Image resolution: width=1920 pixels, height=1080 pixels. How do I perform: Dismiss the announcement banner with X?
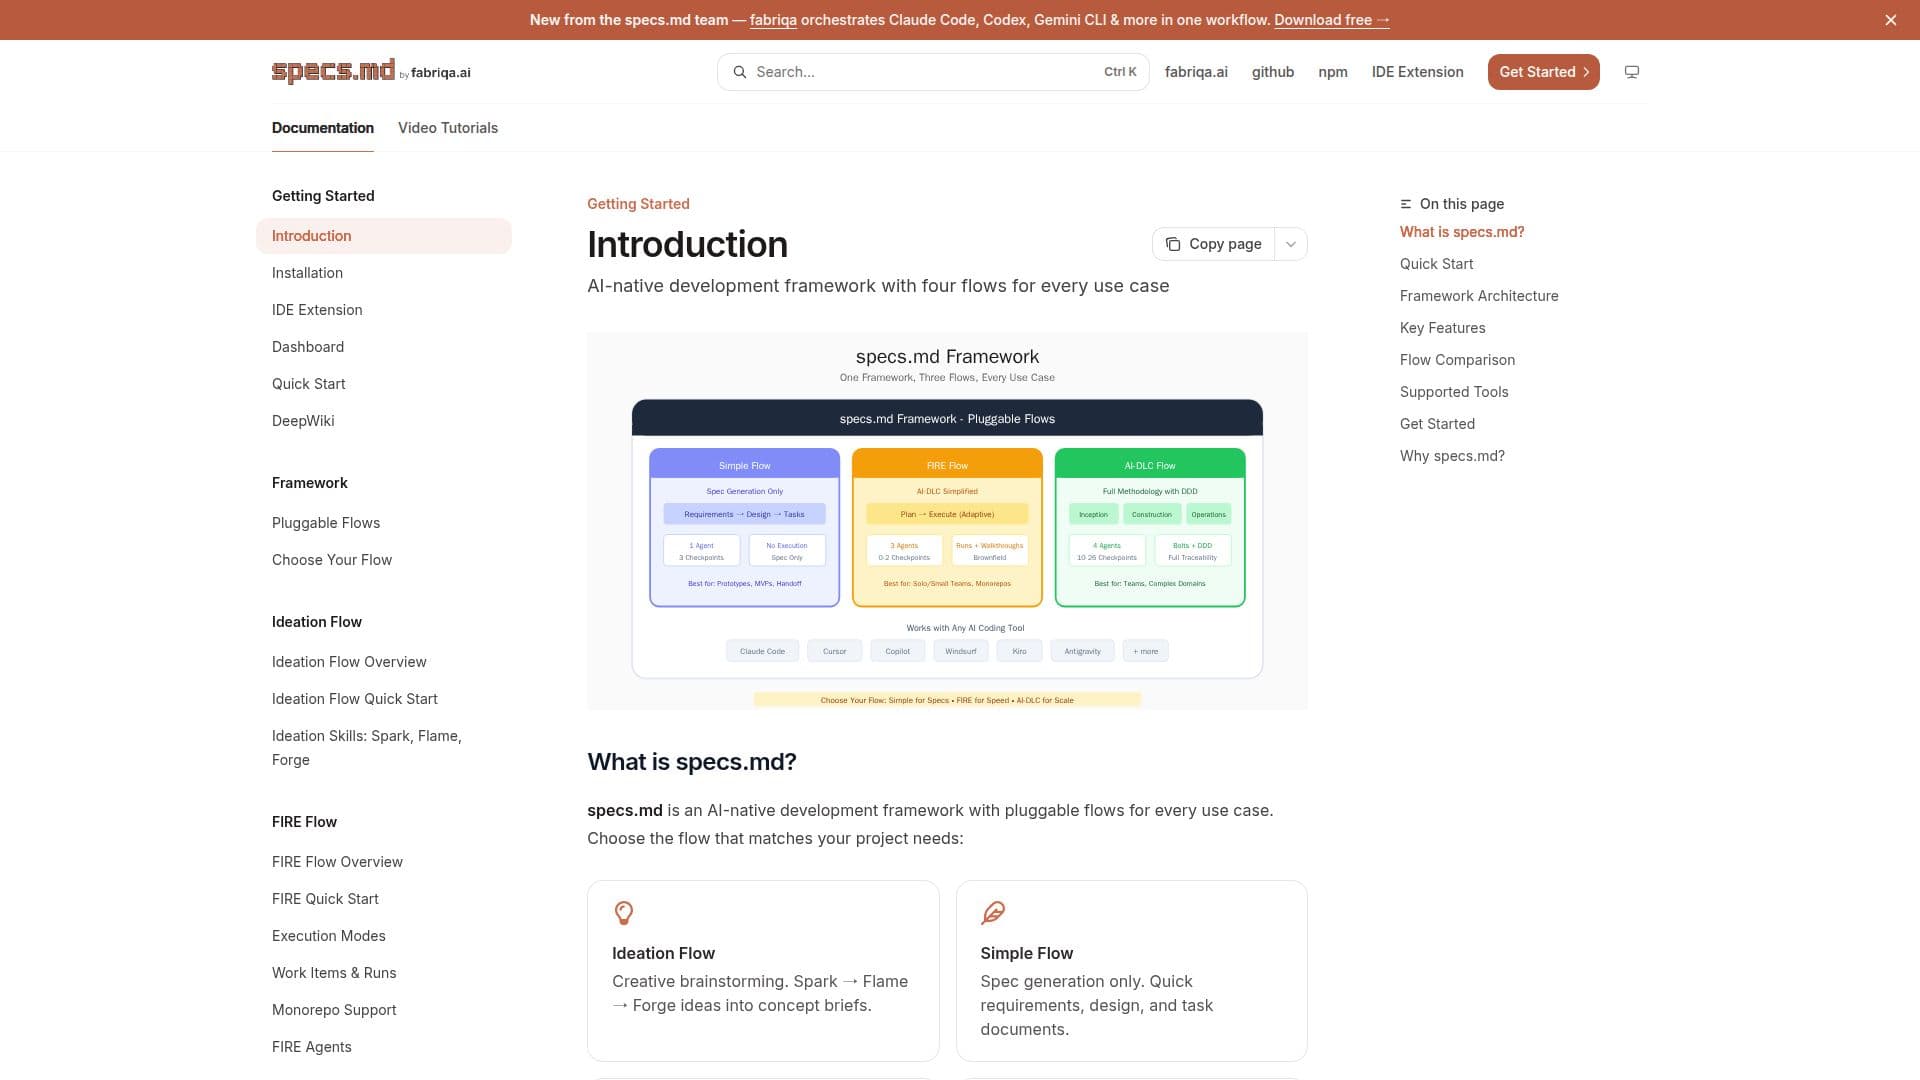pyautogui.click(x=1890, y=20)
